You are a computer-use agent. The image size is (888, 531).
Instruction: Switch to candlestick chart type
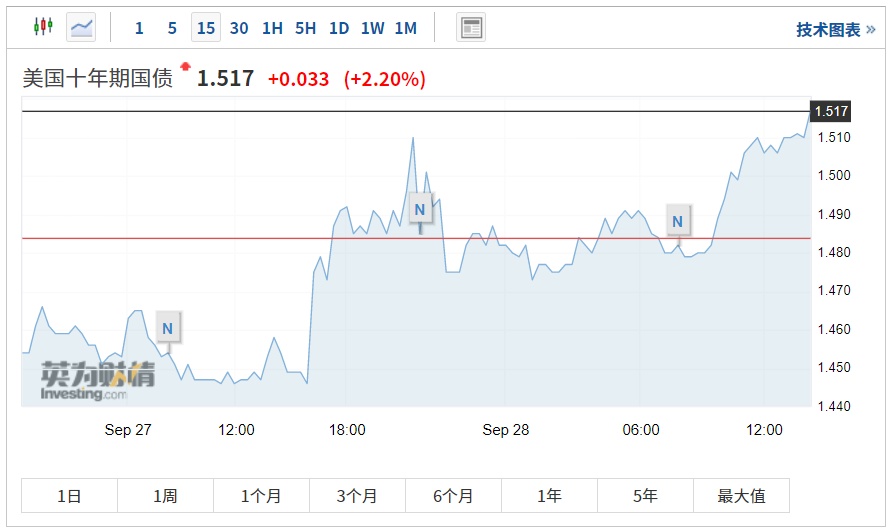(43, 27)
